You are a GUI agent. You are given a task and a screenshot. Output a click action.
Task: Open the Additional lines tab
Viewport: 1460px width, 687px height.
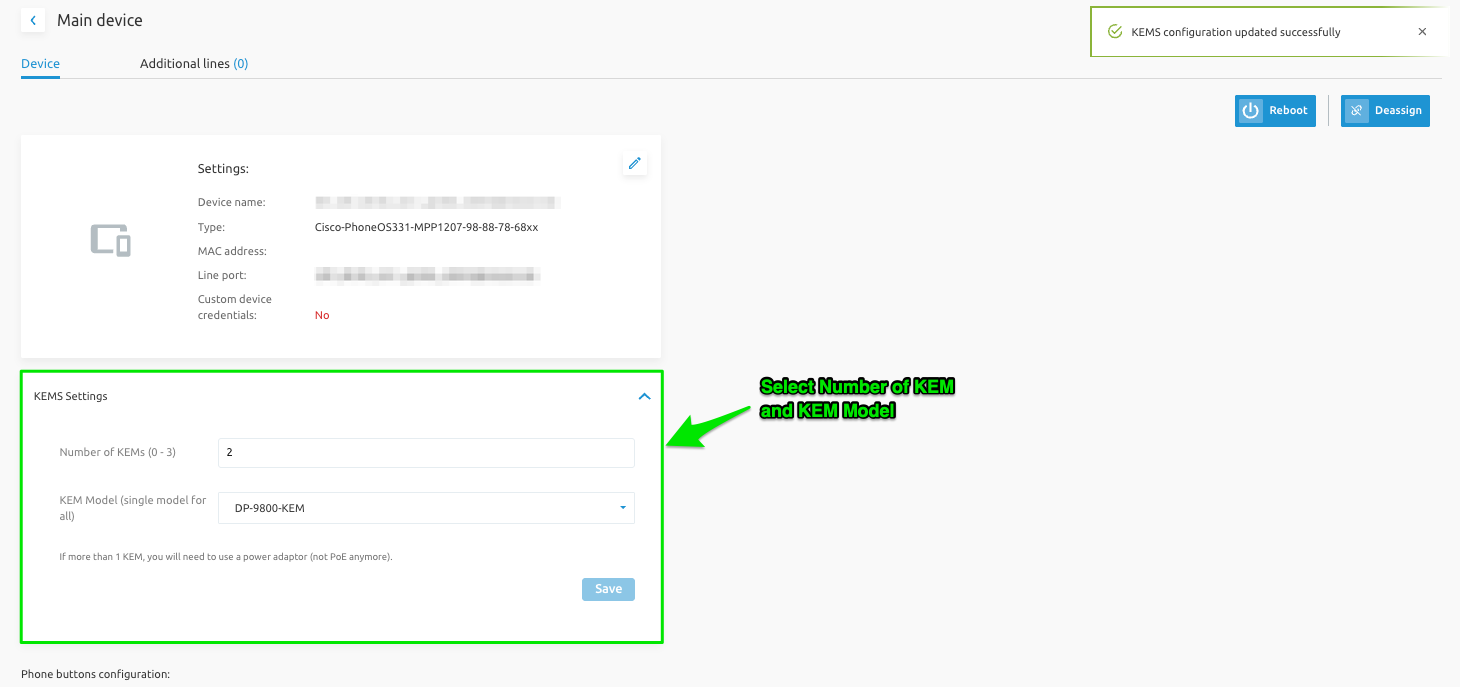point(193,64)
